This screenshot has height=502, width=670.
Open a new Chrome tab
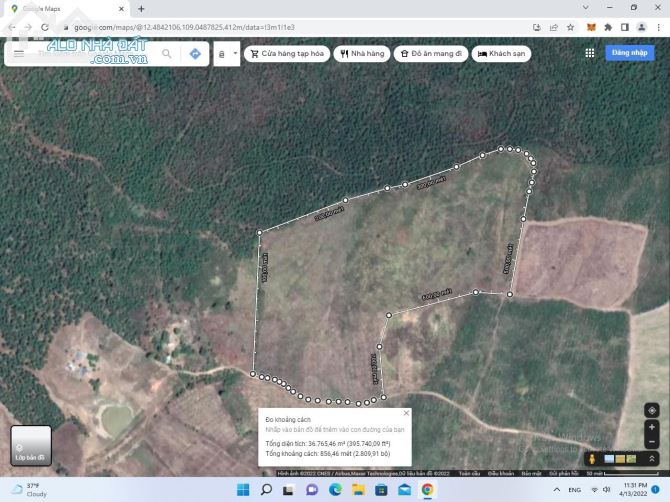click(141, 8)
